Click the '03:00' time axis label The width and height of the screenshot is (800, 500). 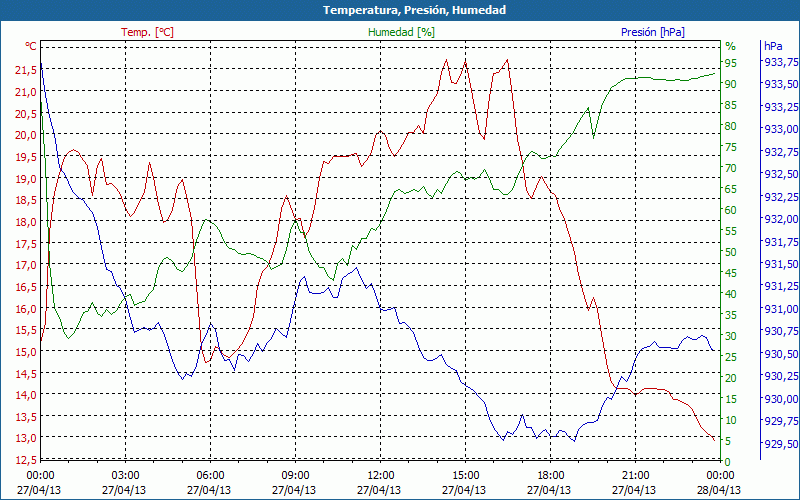click(x=125, y=475)
